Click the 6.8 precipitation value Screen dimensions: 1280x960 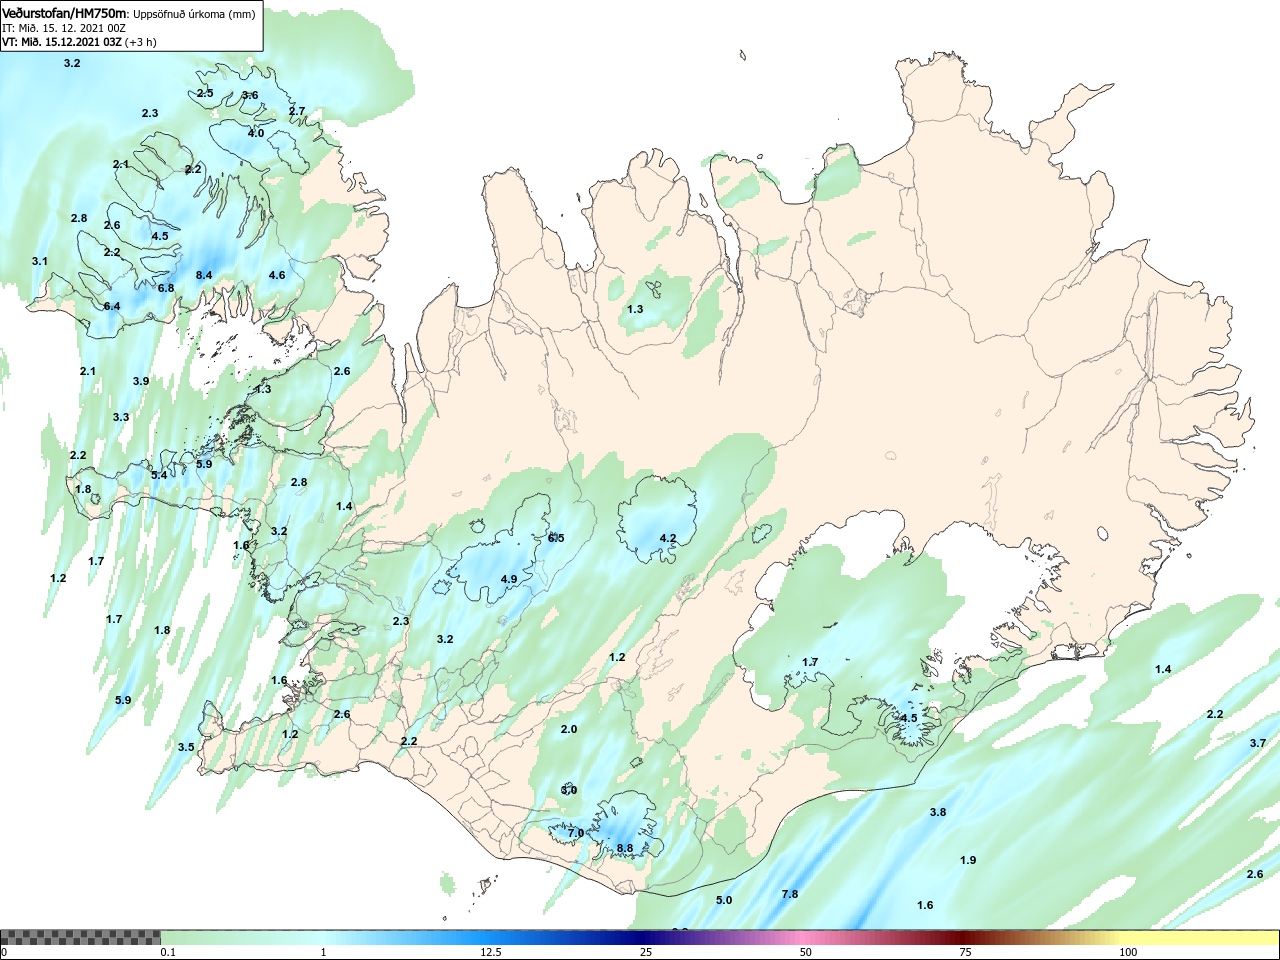click(x=166, y=288)
